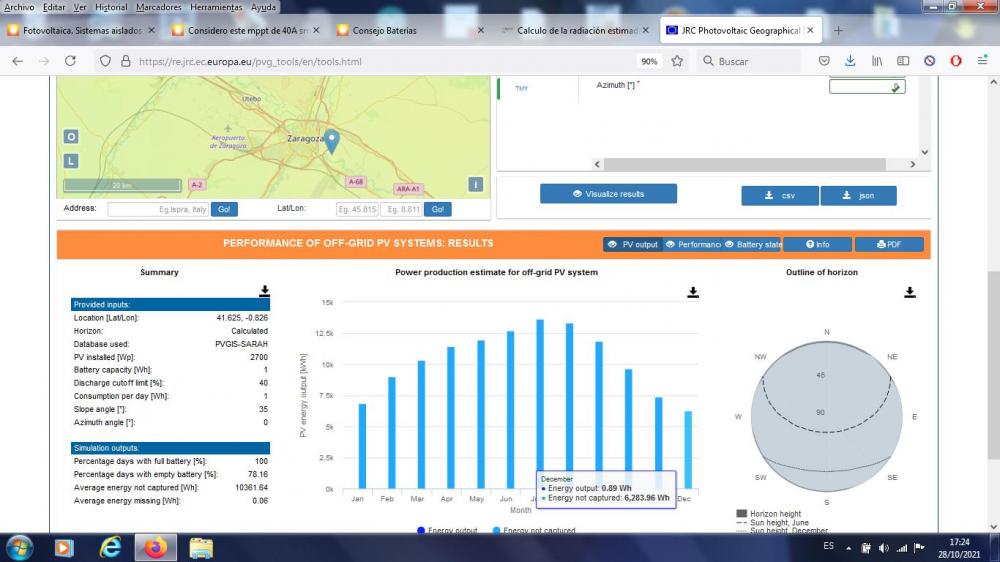Click the URL address bar
1000x562 pixels.
pyautogui.click(x=383, y=61)
